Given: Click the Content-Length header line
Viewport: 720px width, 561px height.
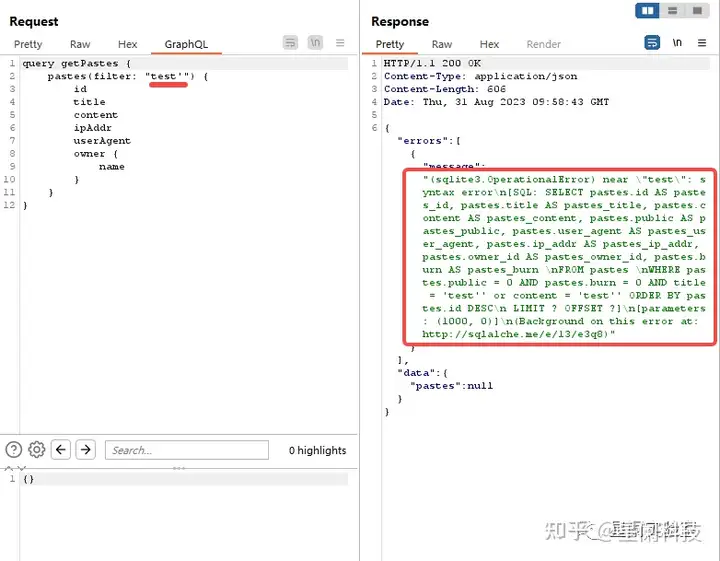Looking at the screenshot, I should tap(445, 89).
